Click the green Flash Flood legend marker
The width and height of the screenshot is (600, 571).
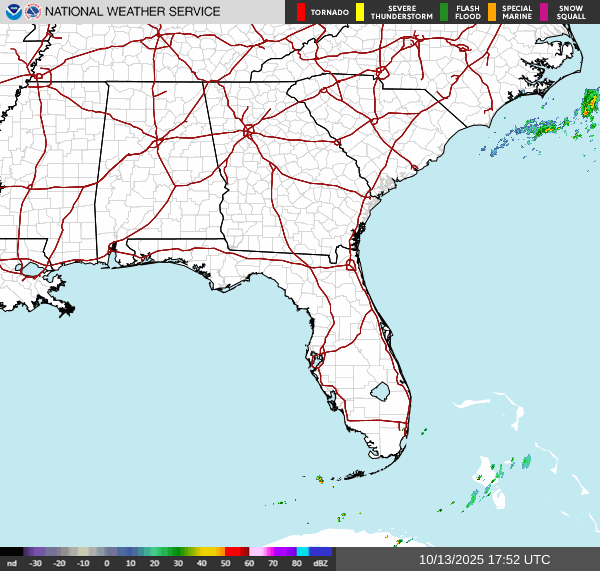click(444, 12)
